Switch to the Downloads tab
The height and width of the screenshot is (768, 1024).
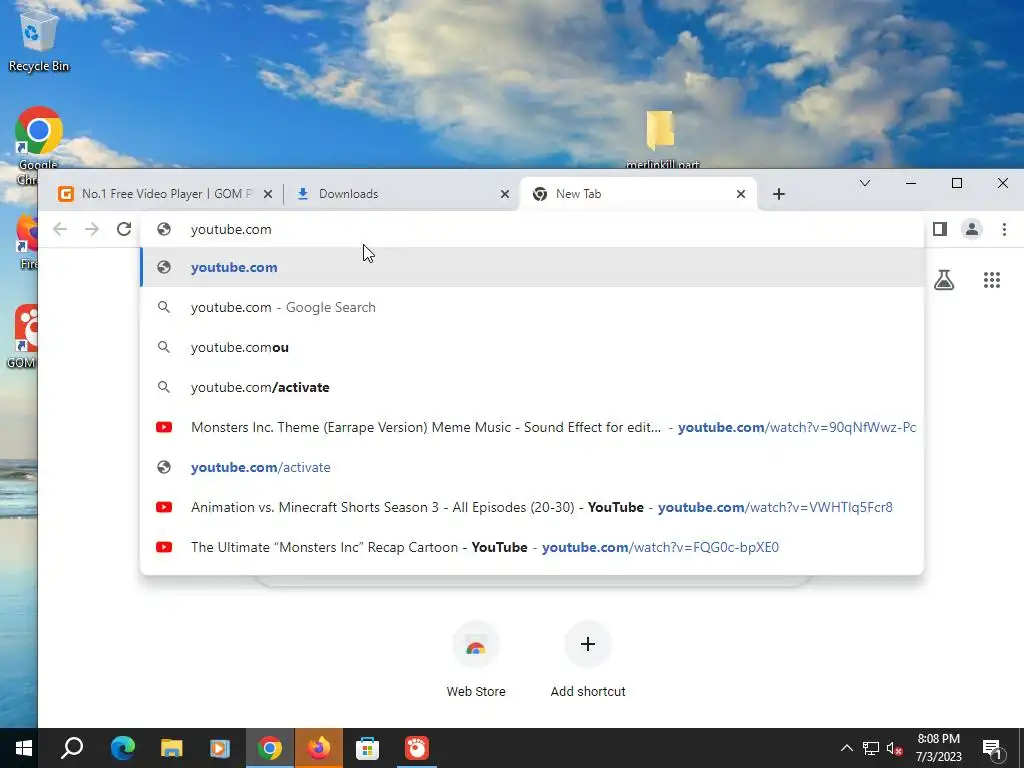(x=401, y=194)
